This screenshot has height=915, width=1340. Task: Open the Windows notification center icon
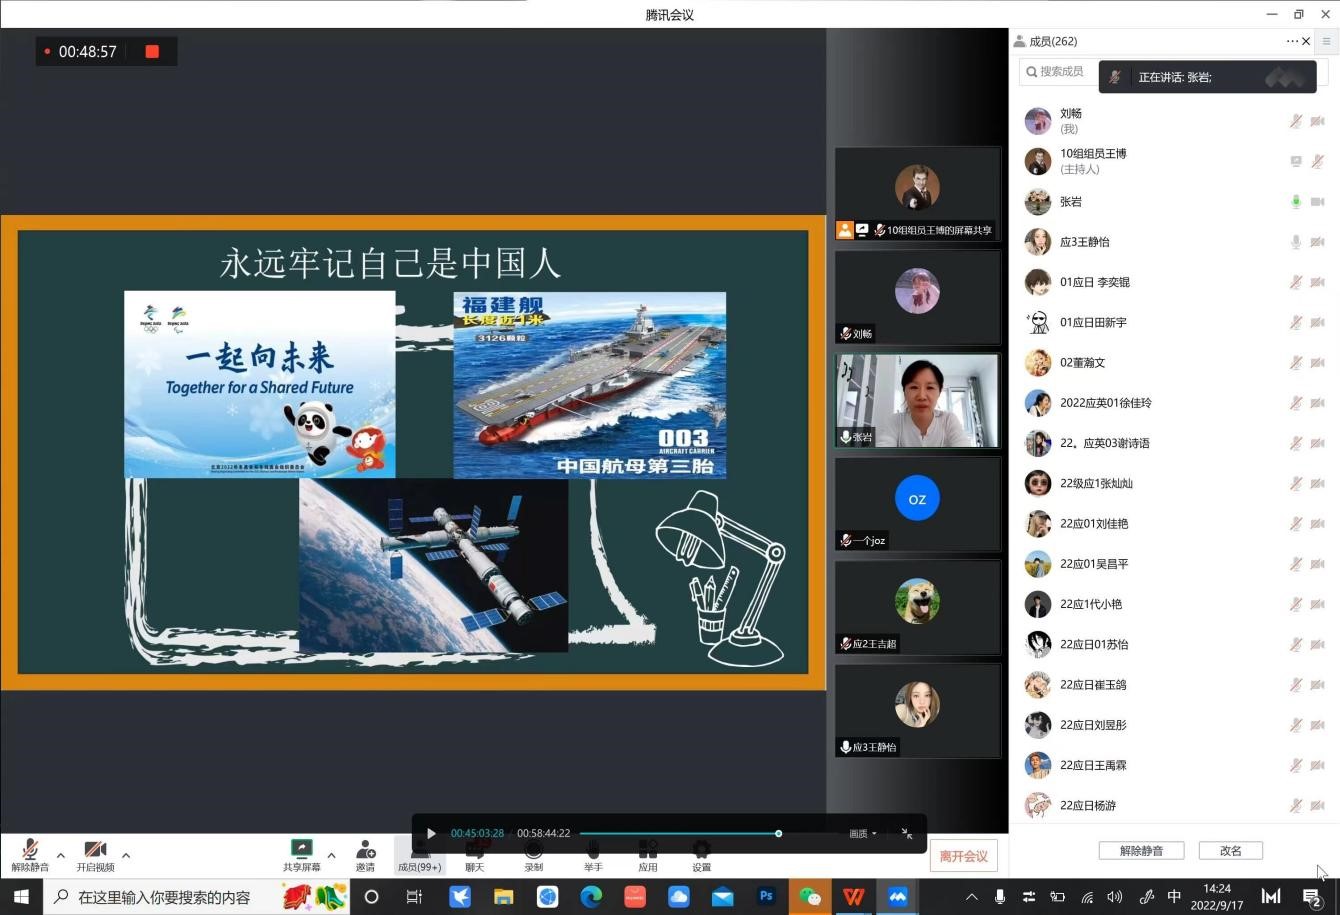tap(1312, 897)
